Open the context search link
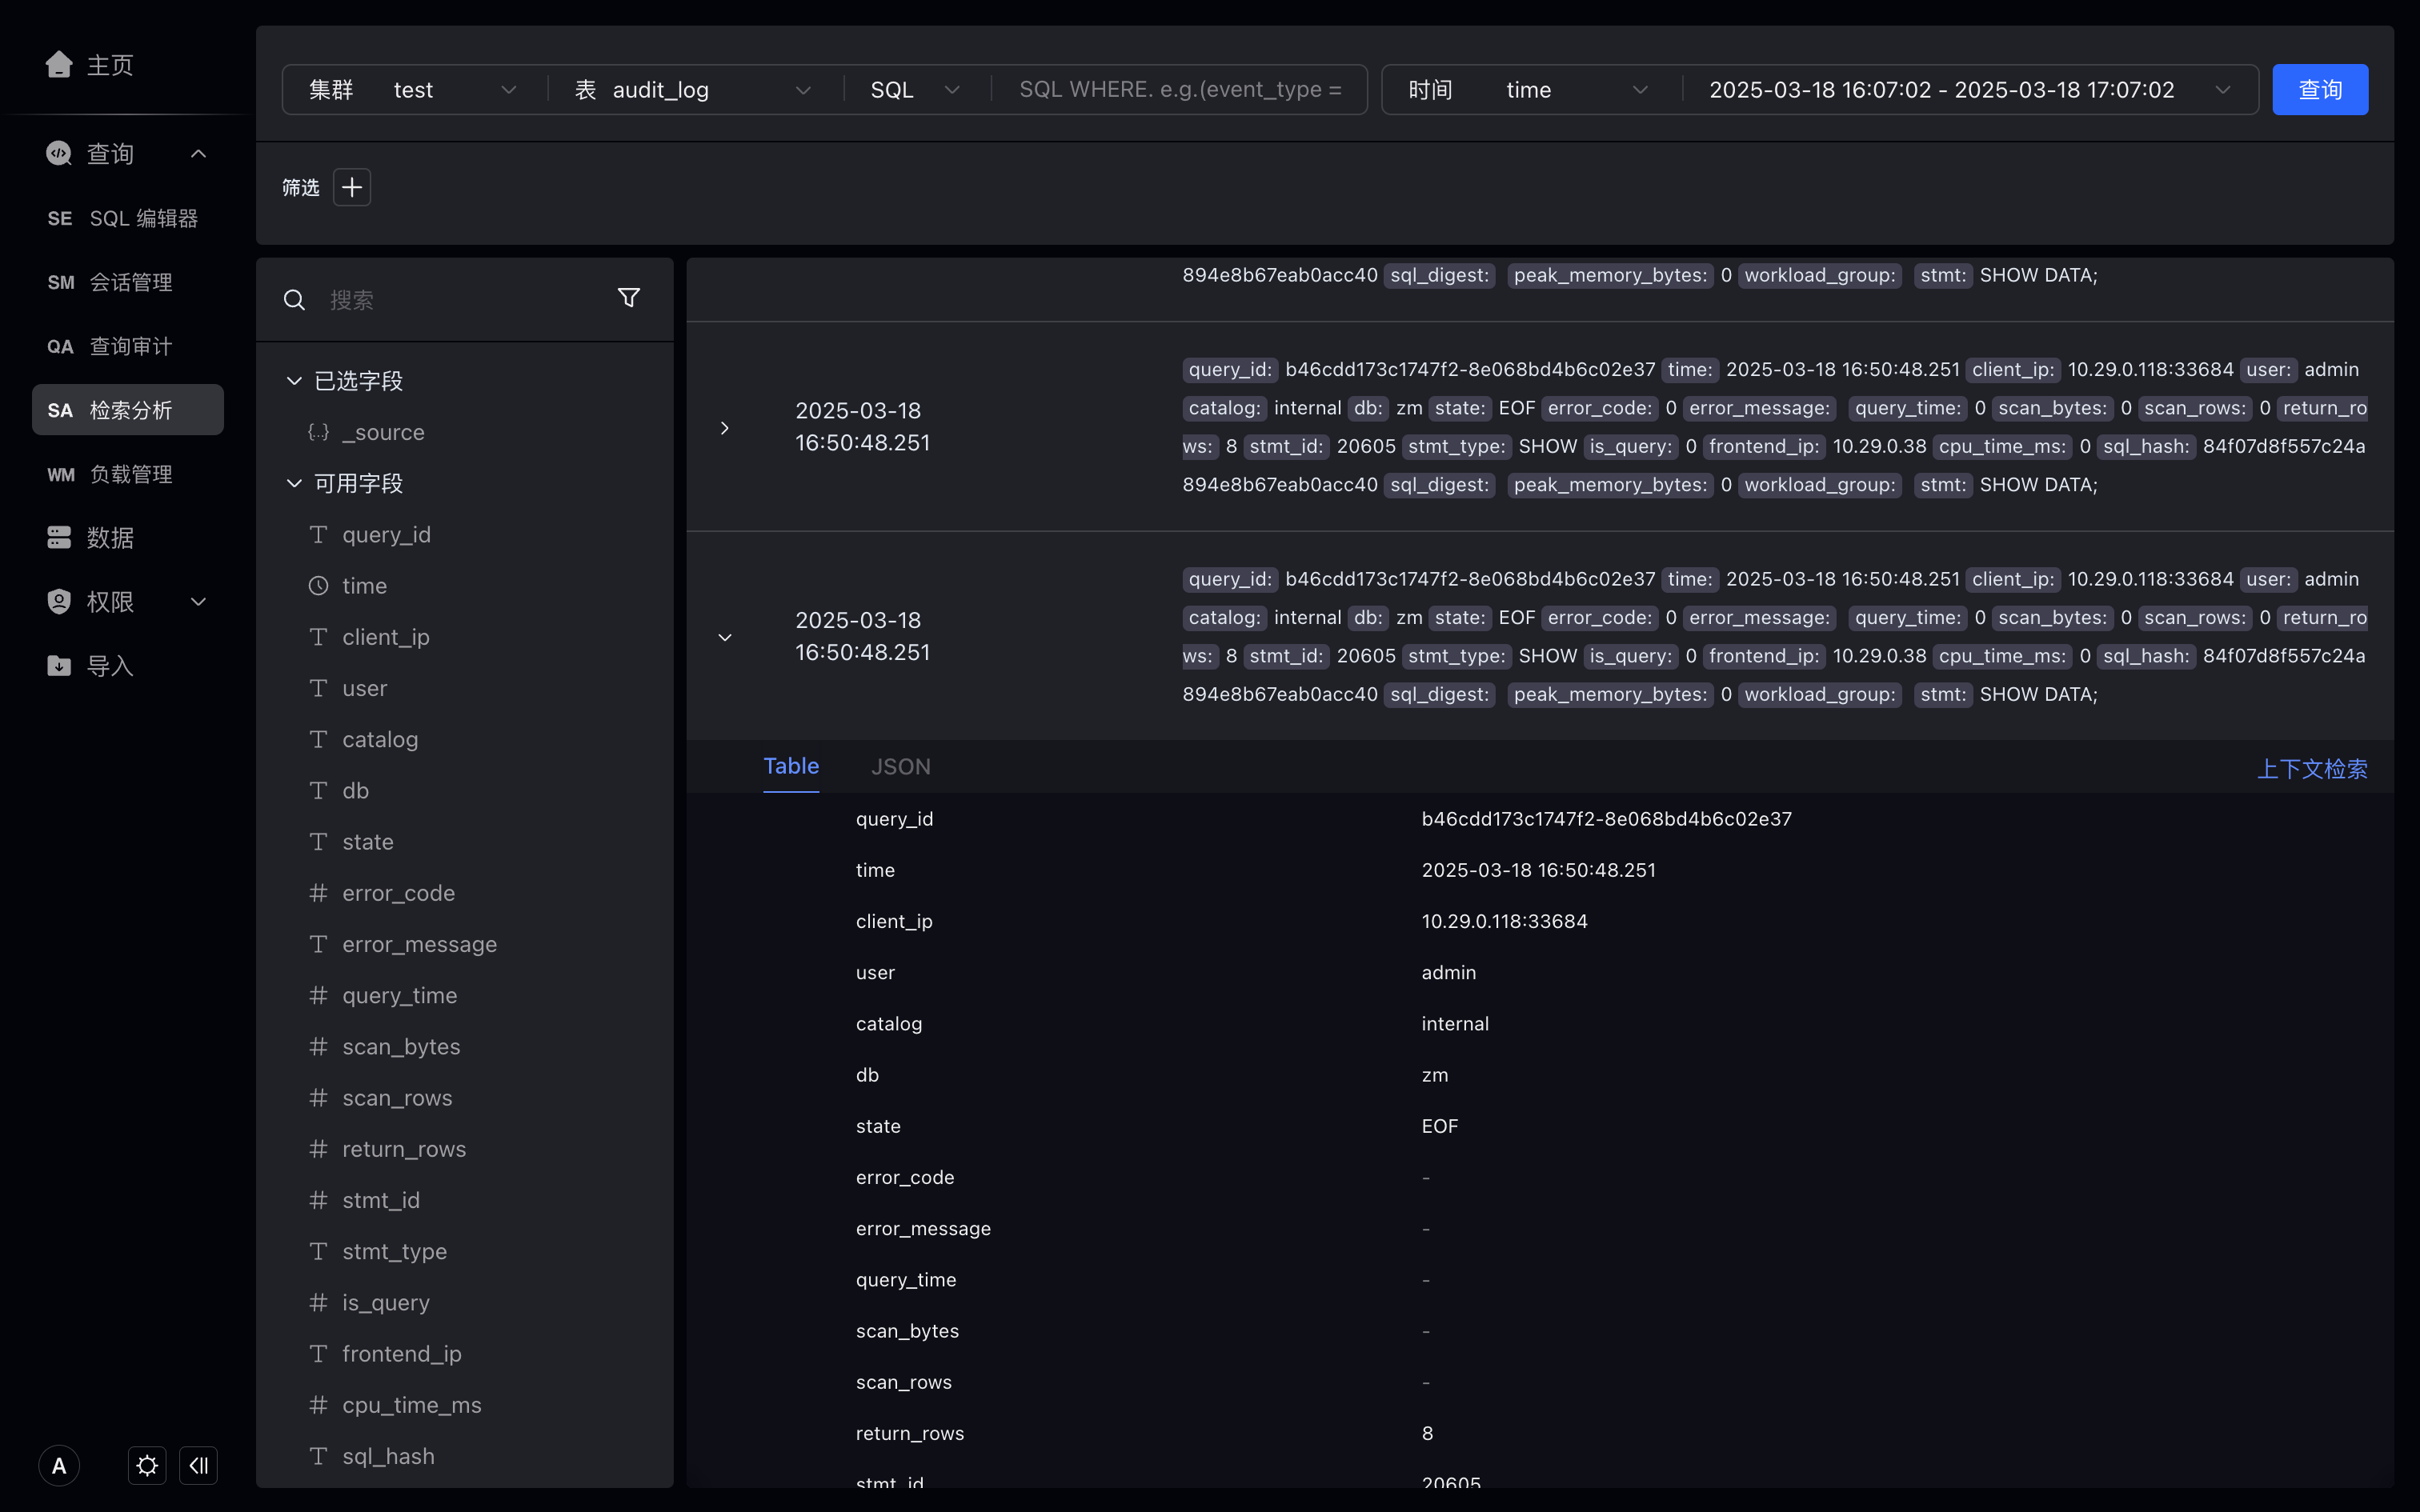The width and height of the screenshot is (2420, 1512). point(2312,768)
